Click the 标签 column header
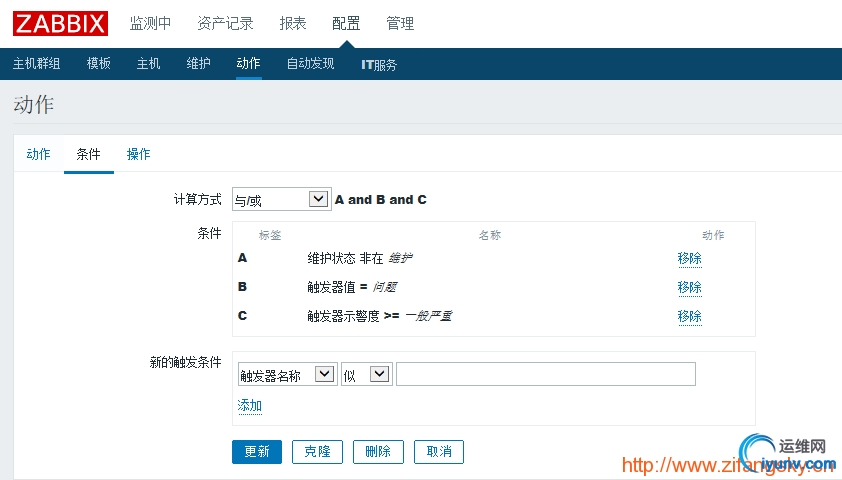The image size is (842, 480). coord(270,235)
